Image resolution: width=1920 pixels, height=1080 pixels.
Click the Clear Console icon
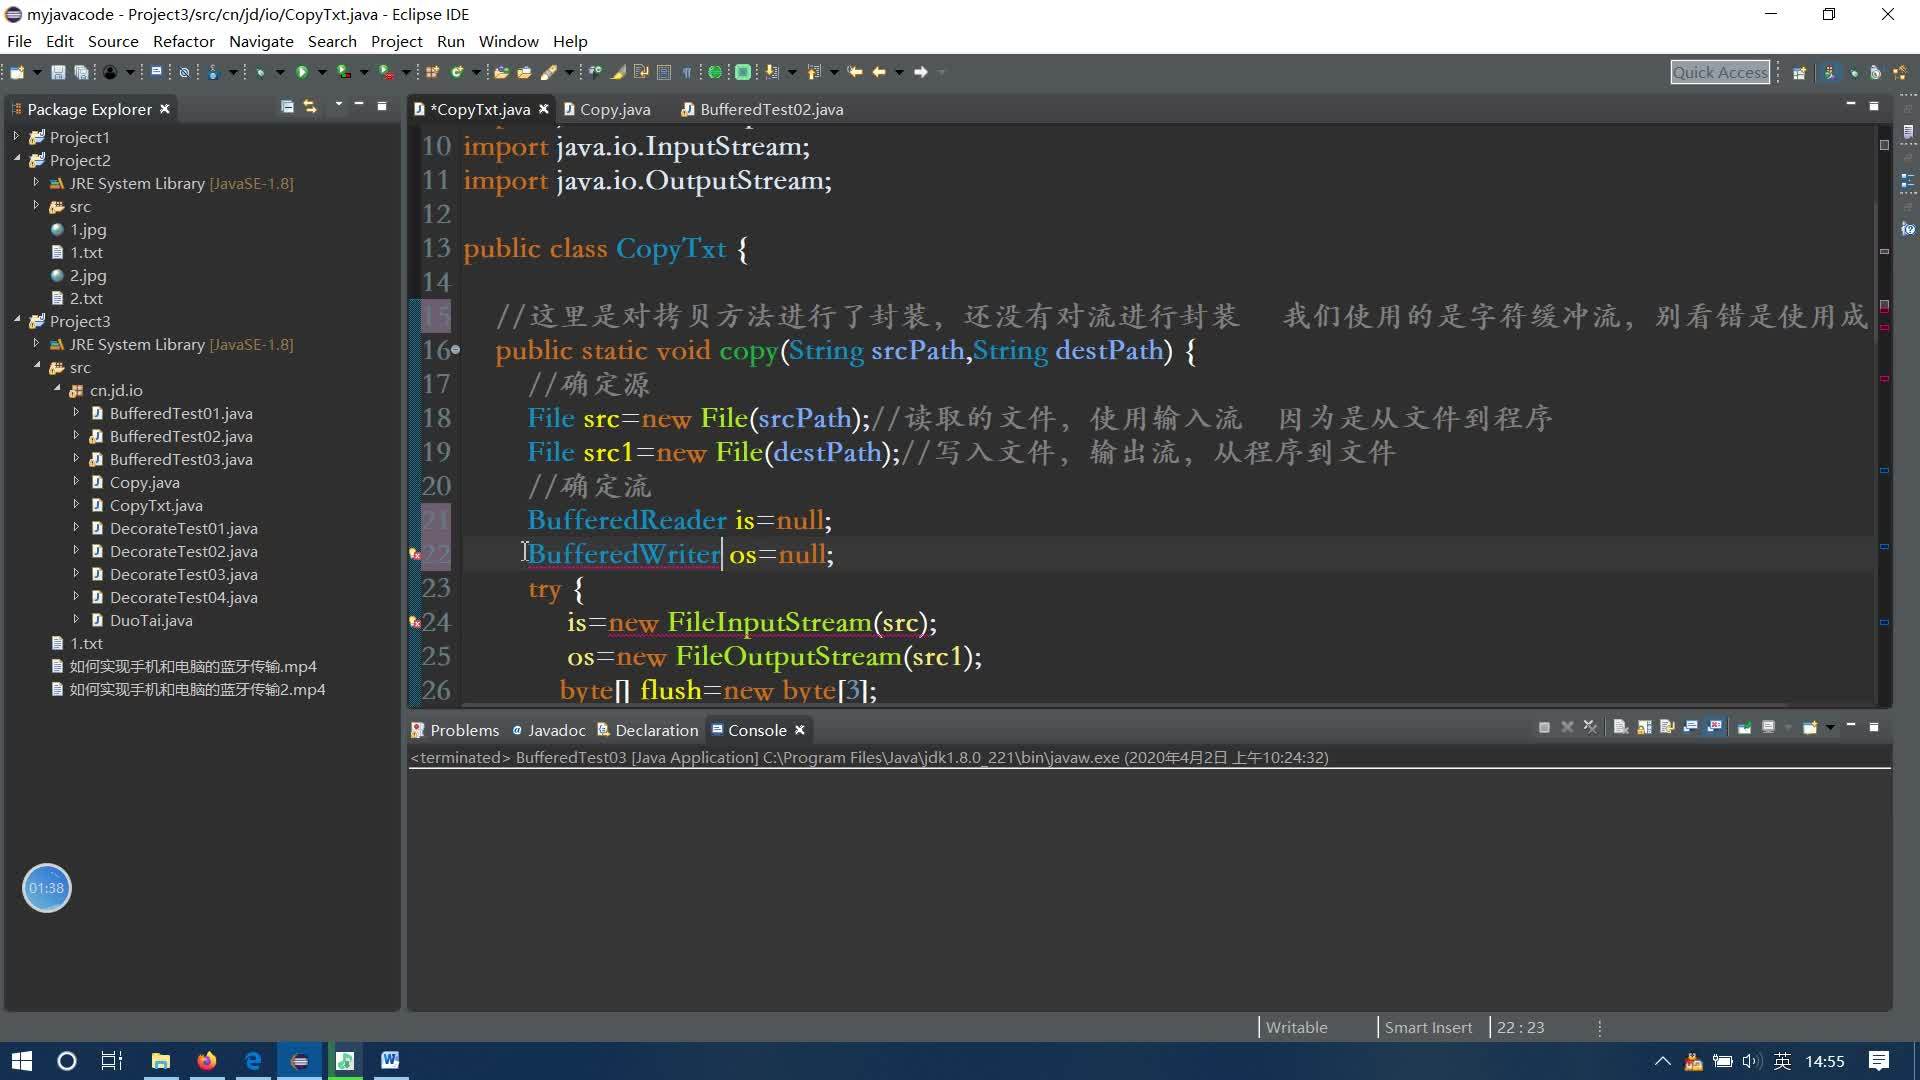(1621, 727)
